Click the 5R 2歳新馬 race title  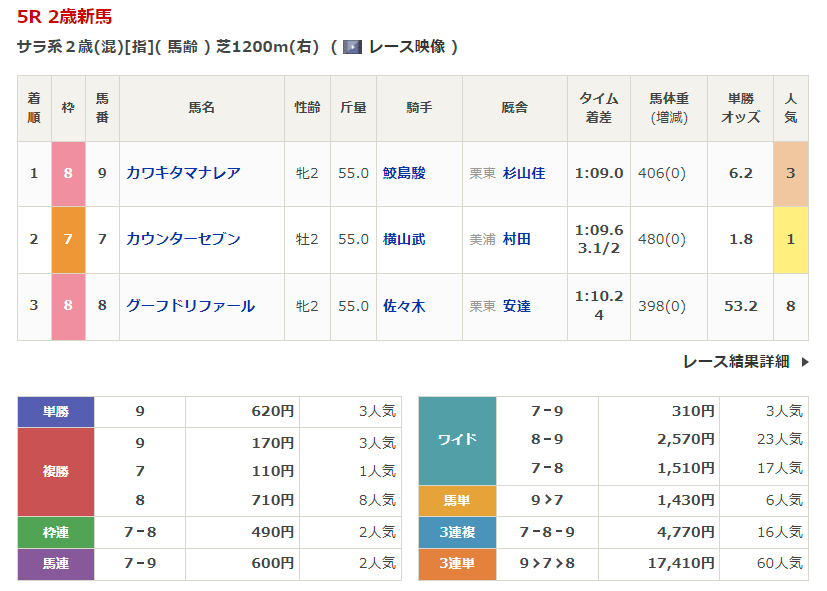65,16
